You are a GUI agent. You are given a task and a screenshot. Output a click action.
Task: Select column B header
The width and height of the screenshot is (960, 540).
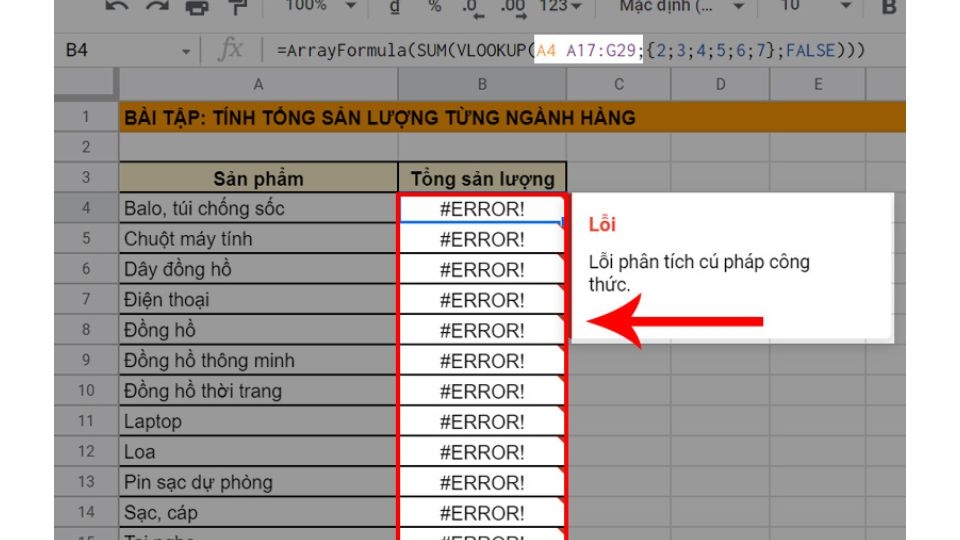[x=482, y=84]
